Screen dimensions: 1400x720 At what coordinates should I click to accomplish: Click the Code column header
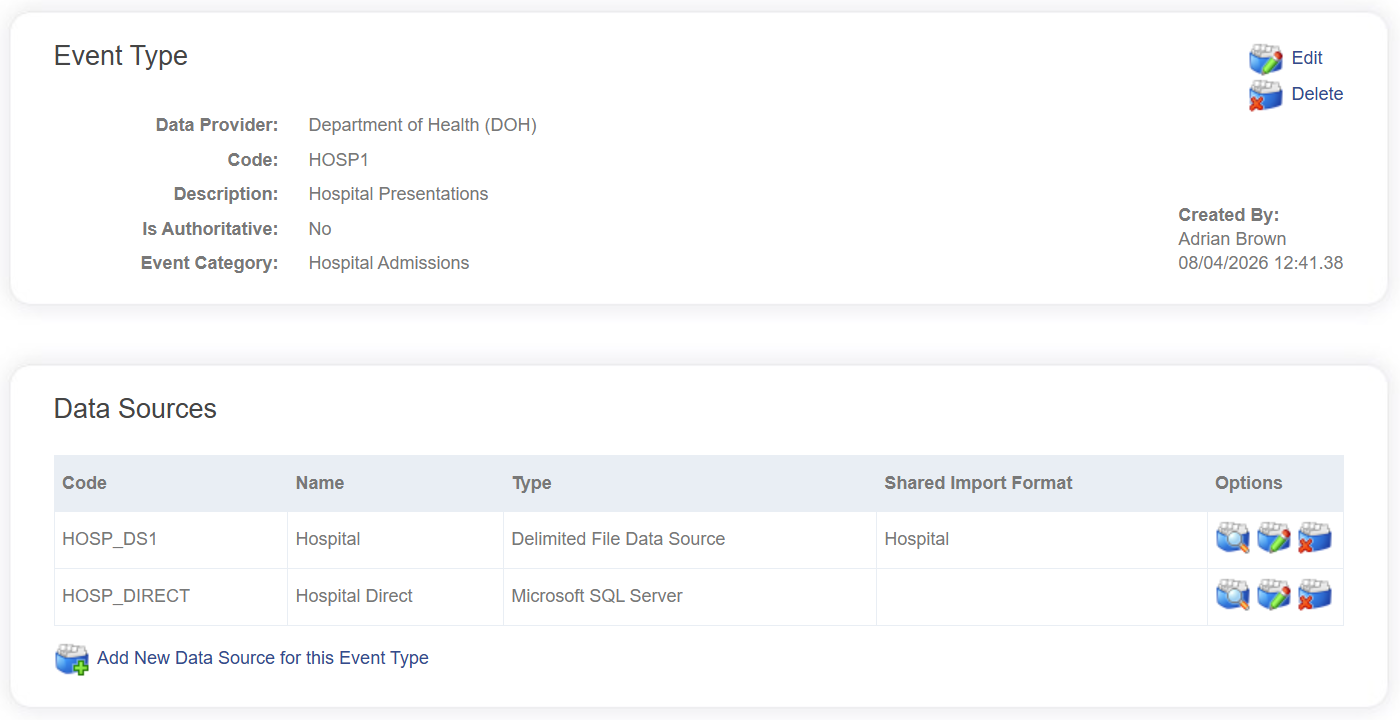tap(85, 483)
